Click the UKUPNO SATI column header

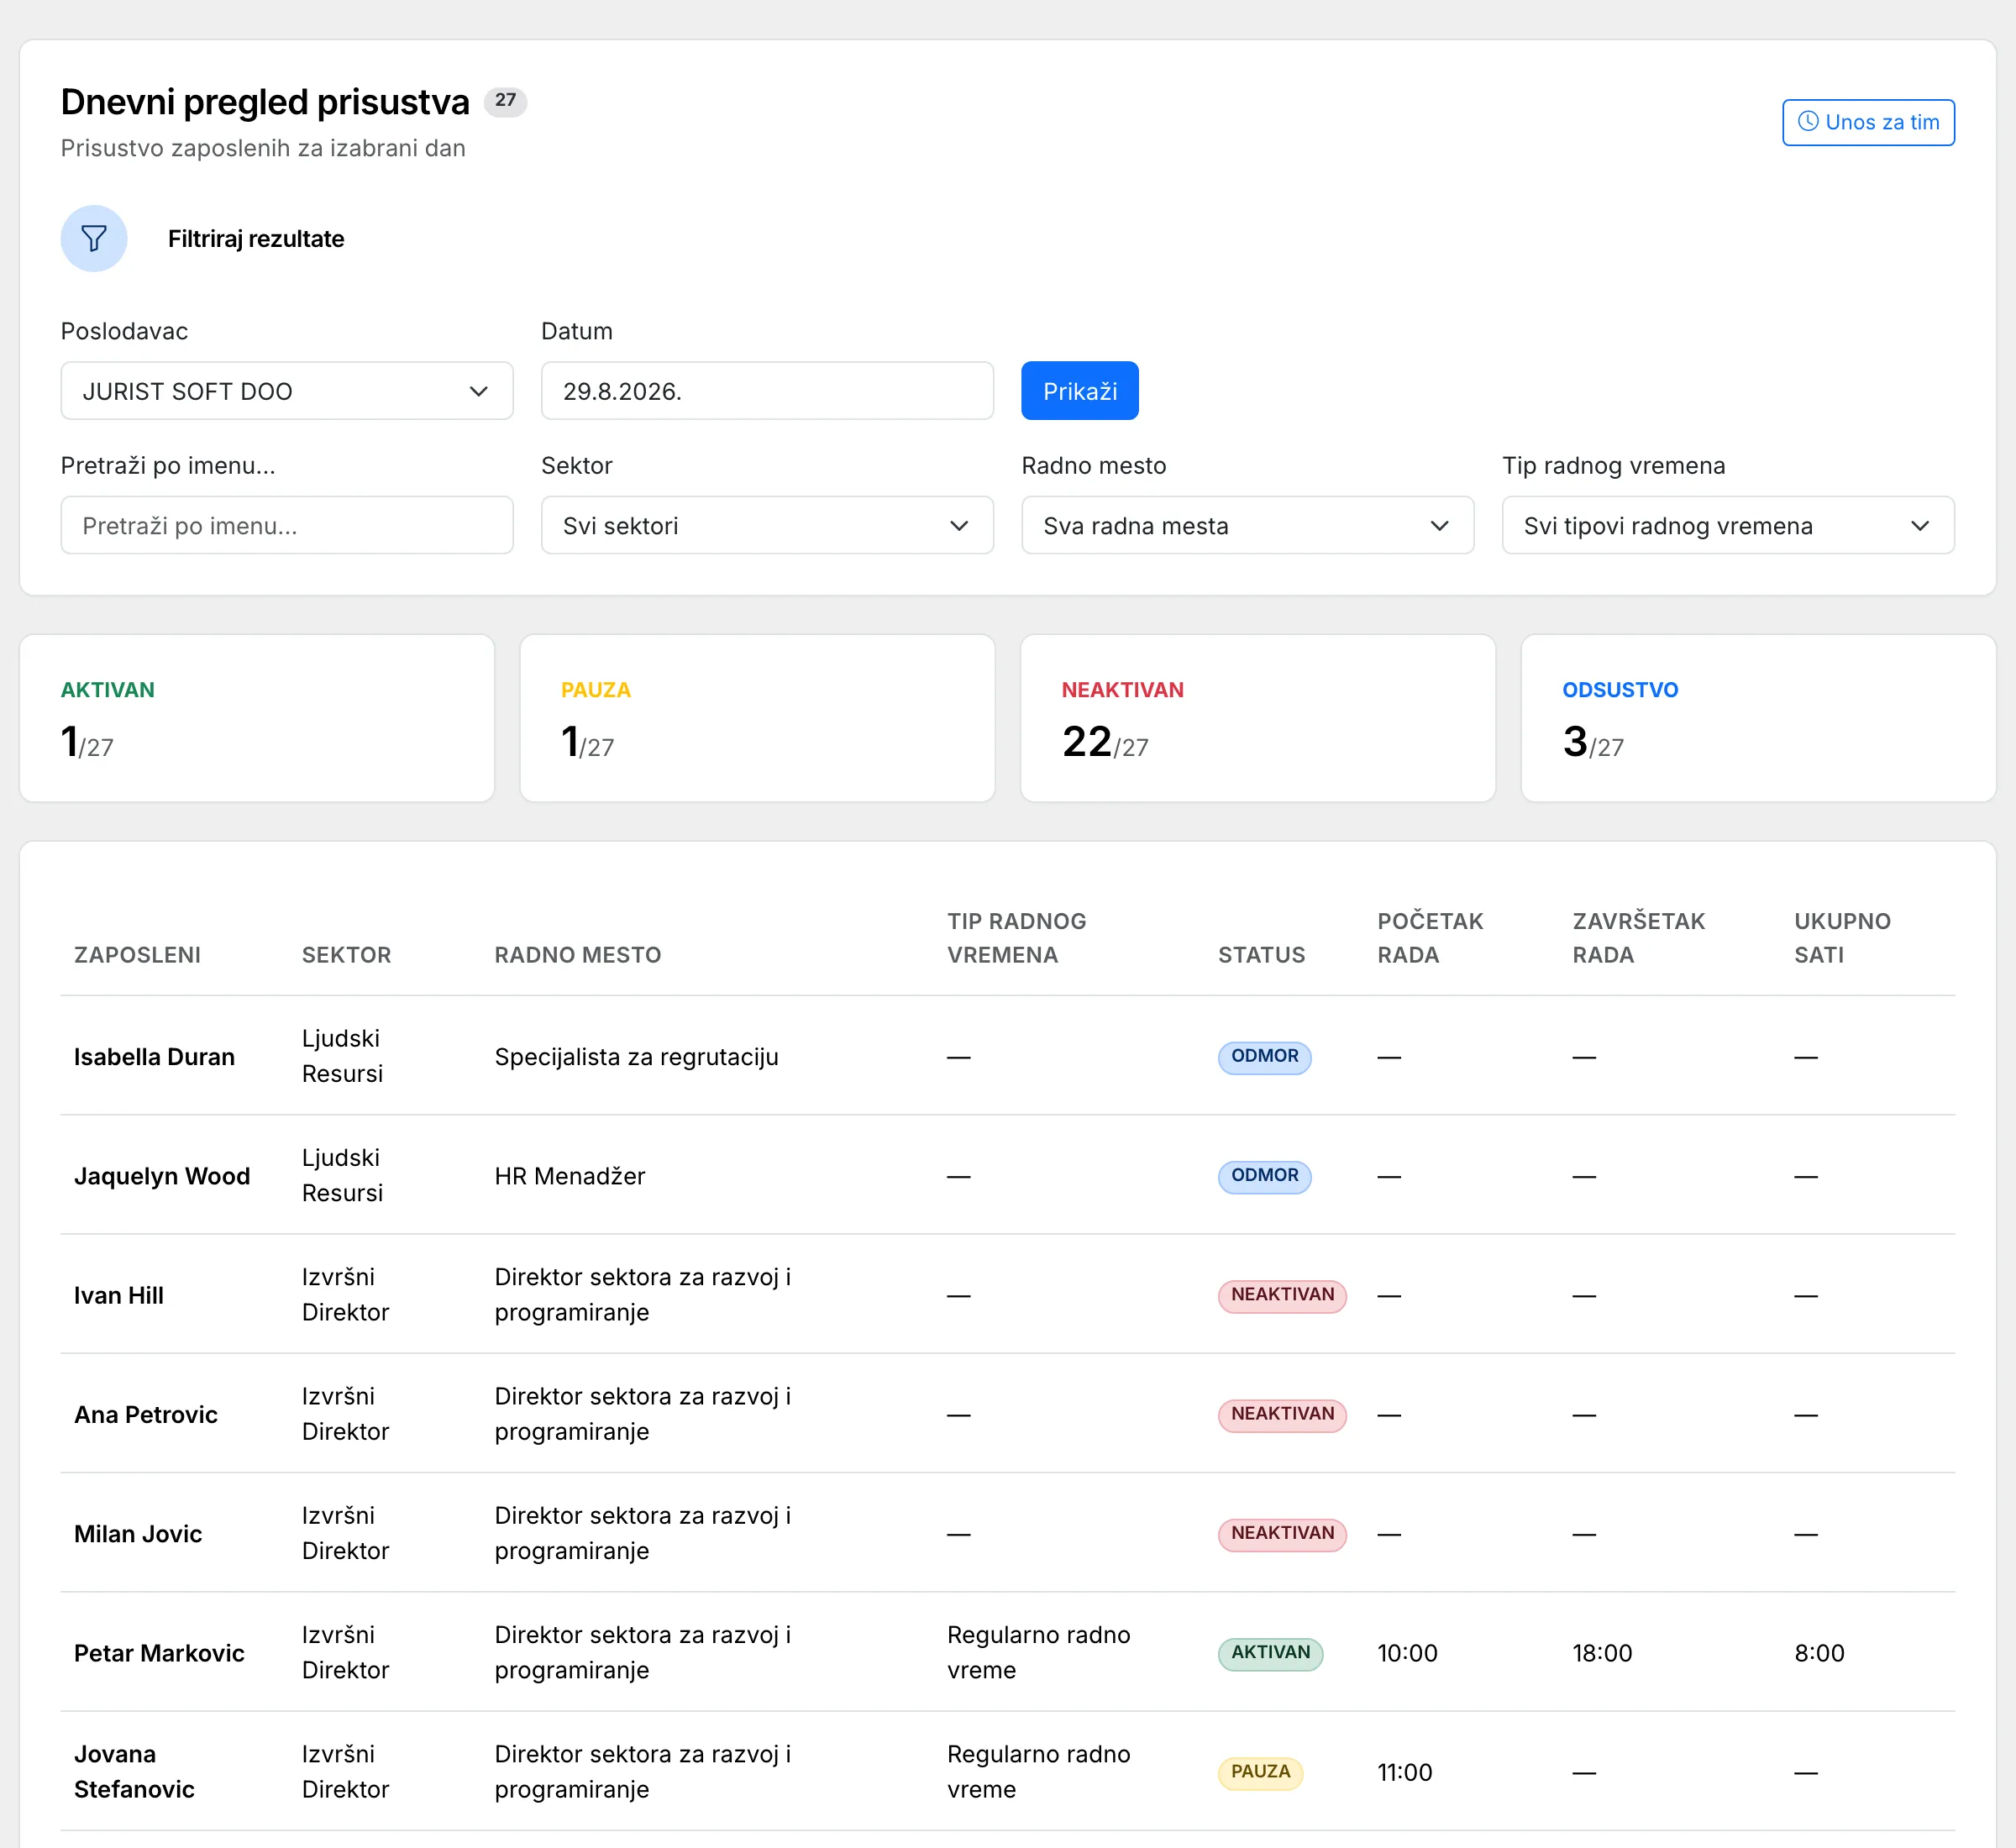point(1842,938)
